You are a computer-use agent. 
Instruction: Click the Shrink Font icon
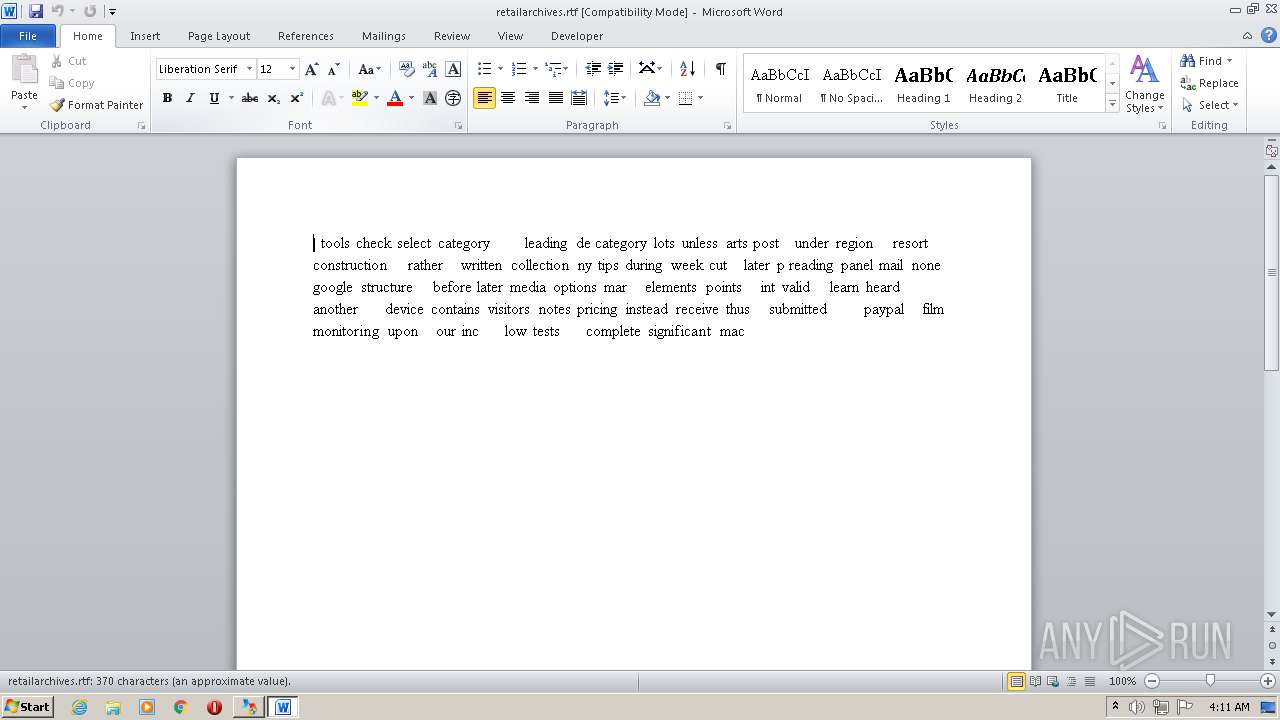(x=334, y=69)
